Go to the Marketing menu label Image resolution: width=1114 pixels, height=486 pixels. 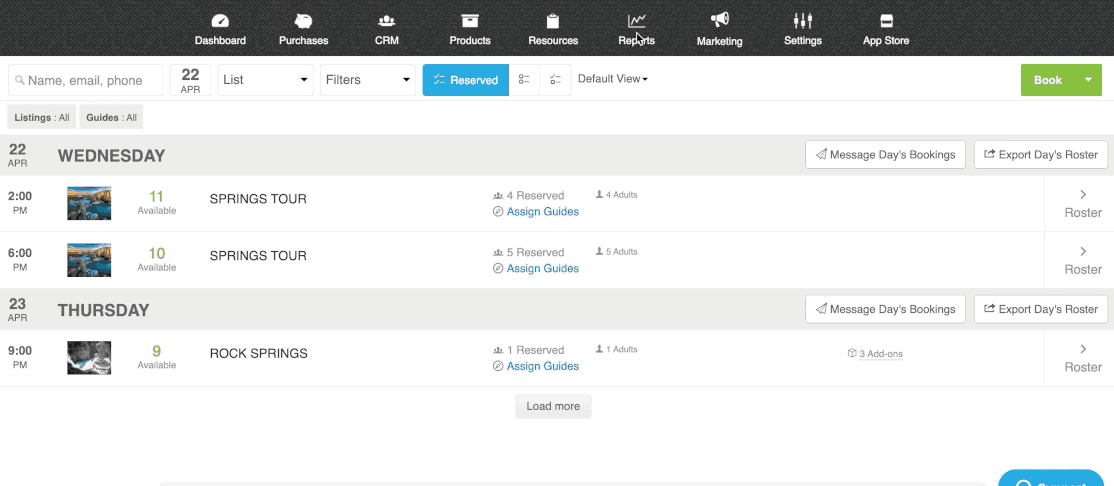tap(720, 41)
